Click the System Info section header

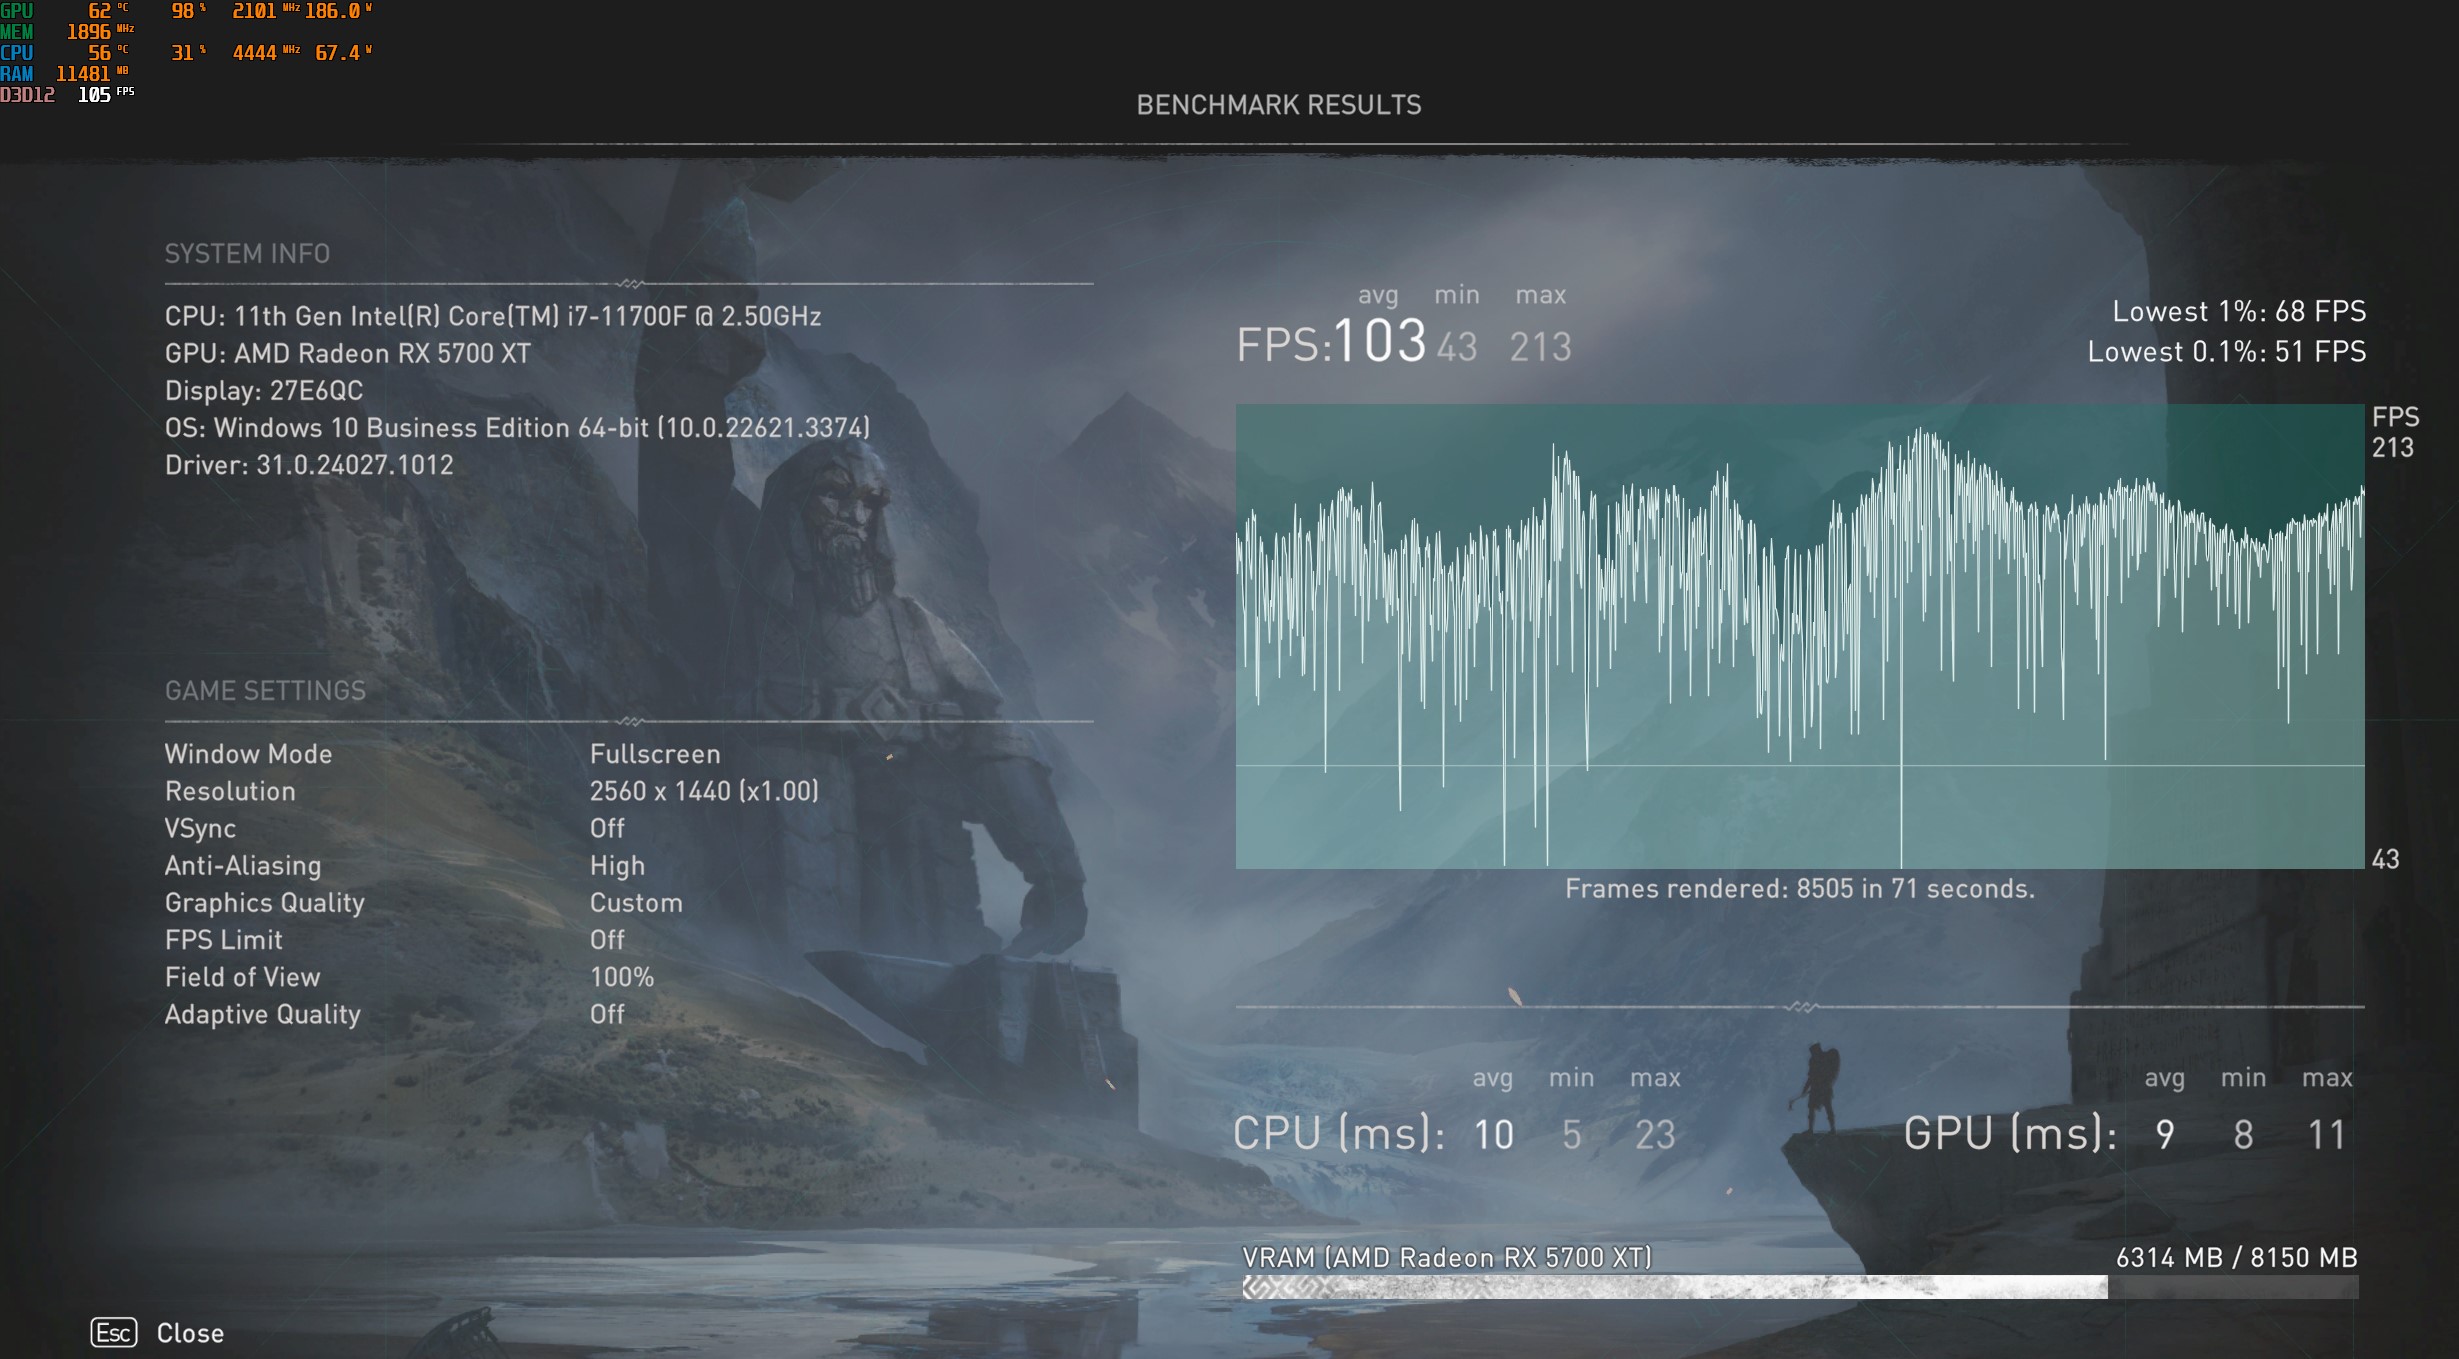tap(247, 254)
